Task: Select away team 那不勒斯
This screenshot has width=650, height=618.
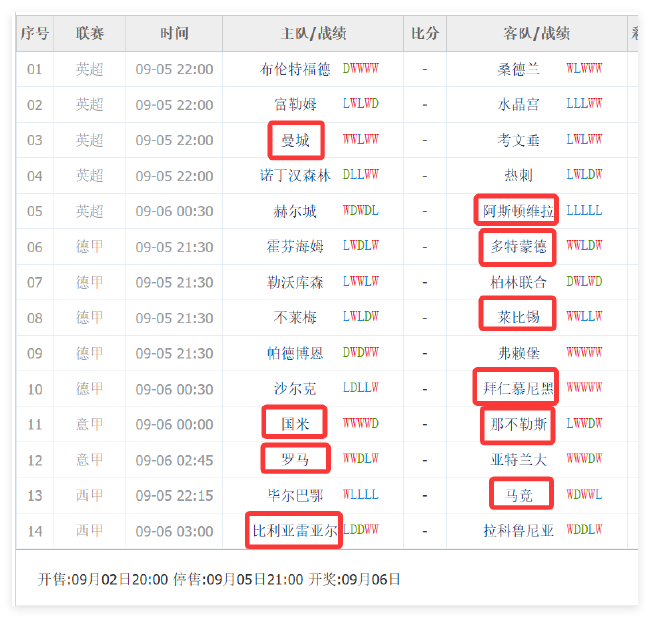Action: tap(518, 424)
